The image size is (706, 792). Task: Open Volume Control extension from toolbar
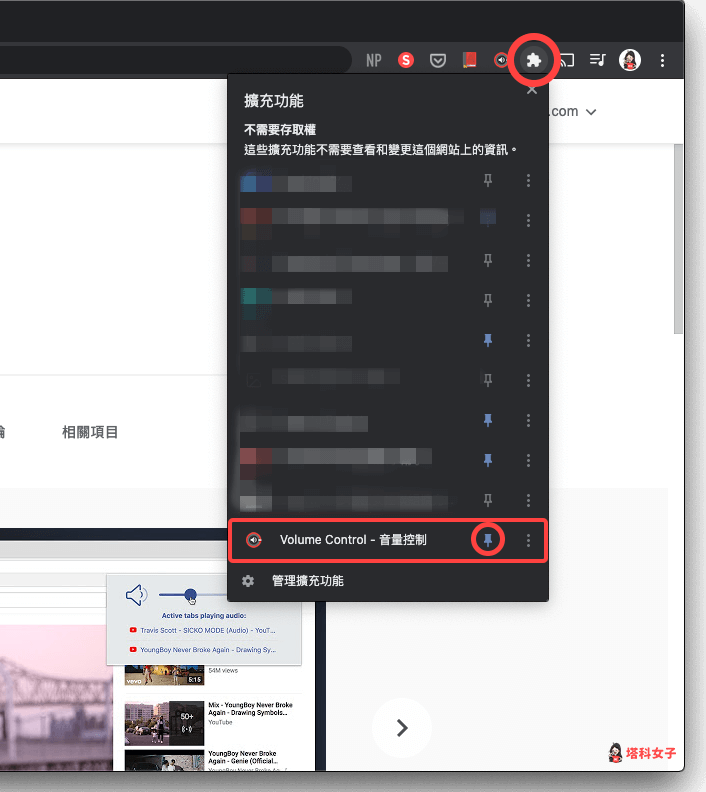(500, 60)
